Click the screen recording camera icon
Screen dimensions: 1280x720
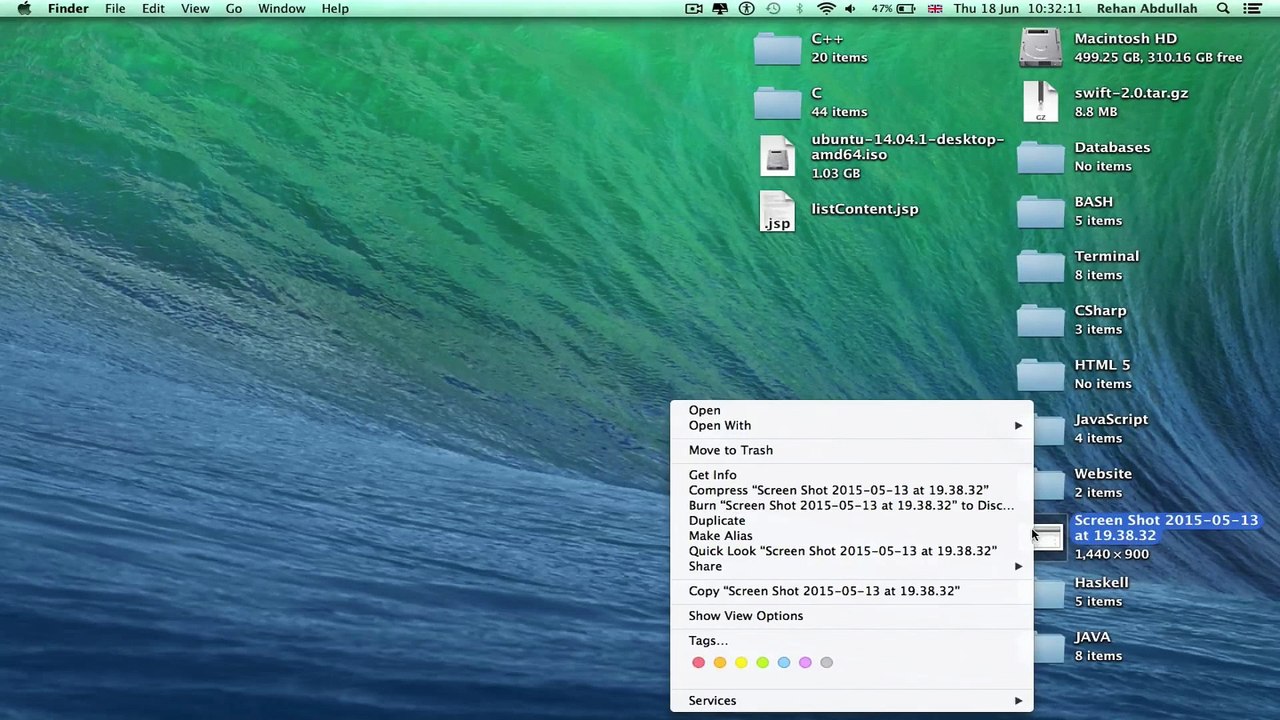[x=694, y=9]
